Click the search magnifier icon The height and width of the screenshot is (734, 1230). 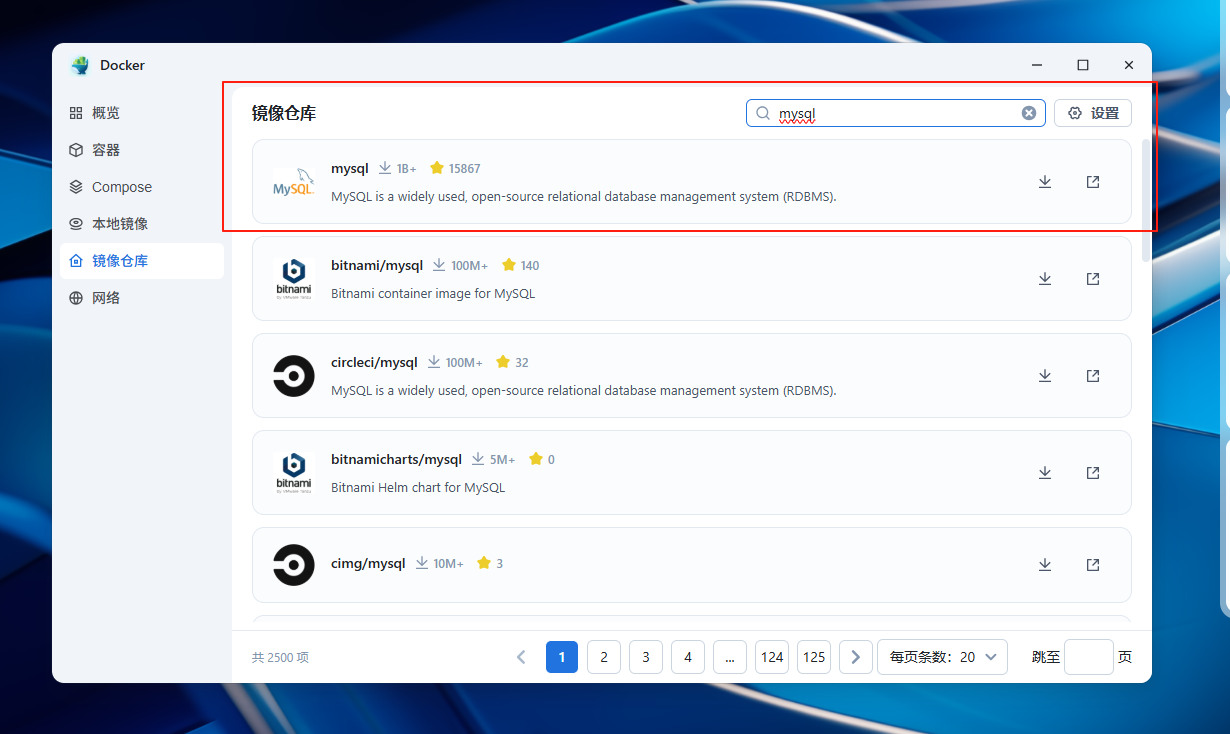click(763, 113)
